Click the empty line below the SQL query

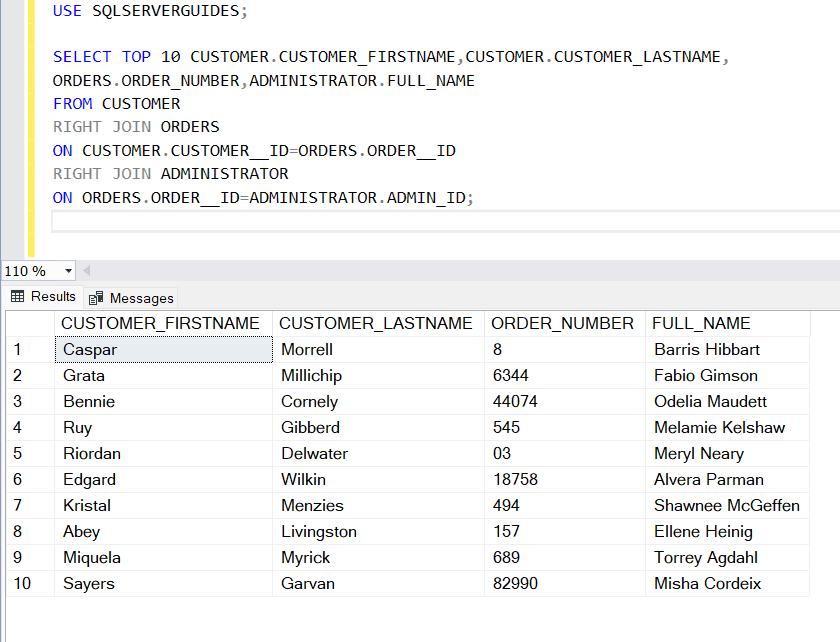(x=200, y=221)
